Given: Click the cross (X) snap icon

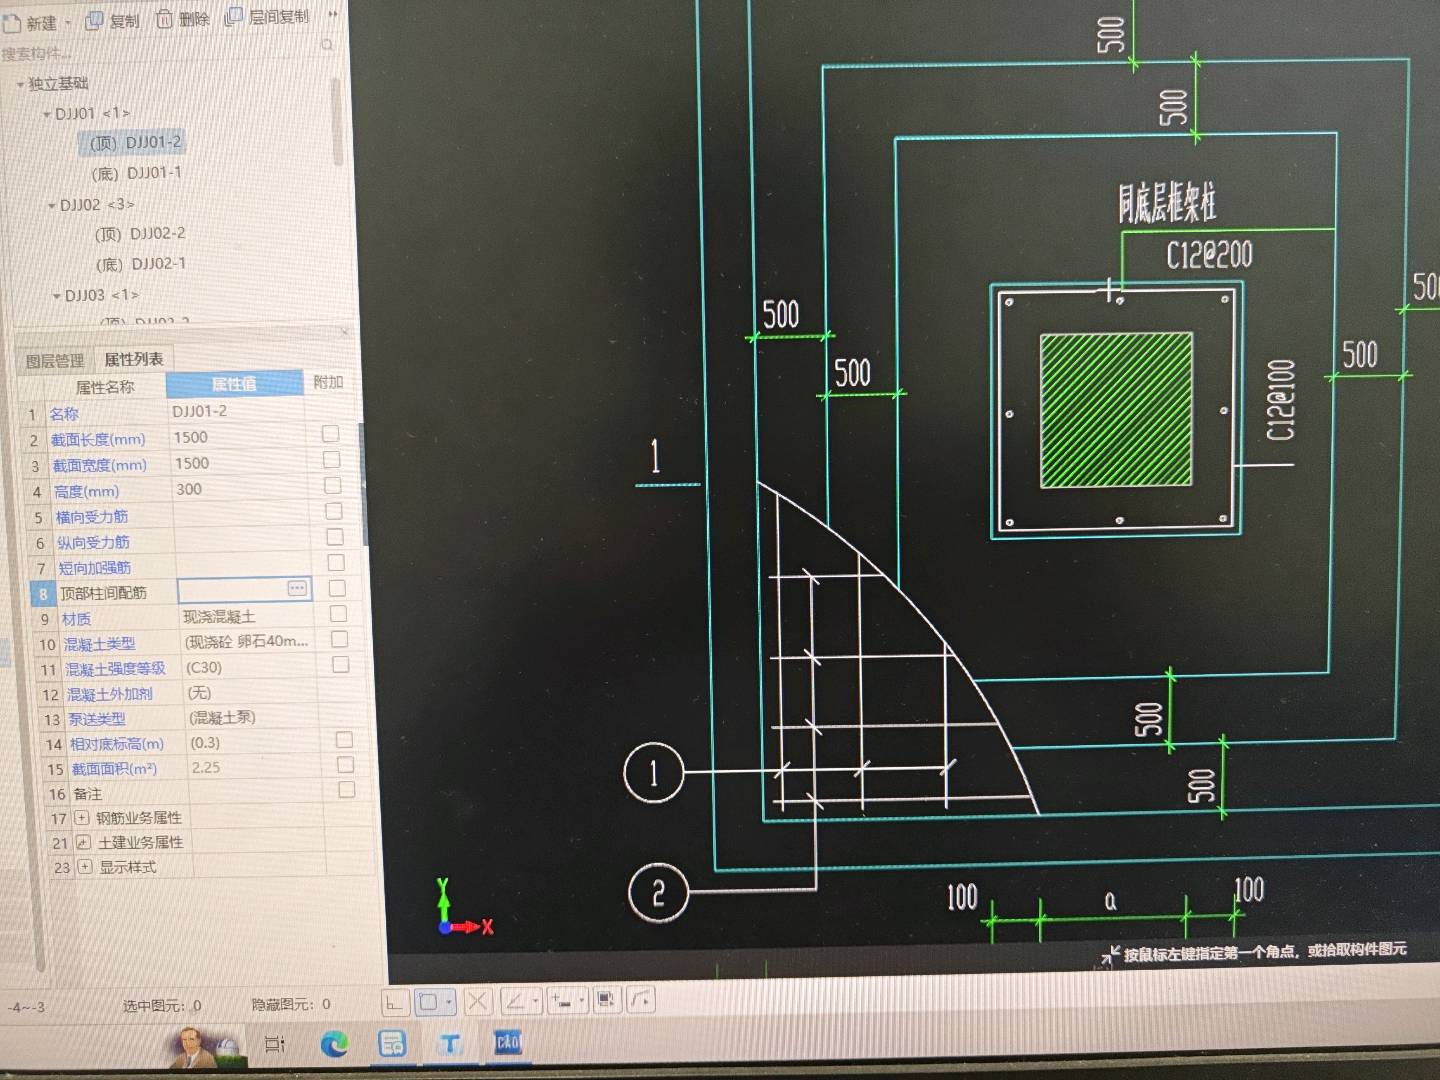Looking at the screenshot, I should pyautogui.click(x=477, y=1000).
